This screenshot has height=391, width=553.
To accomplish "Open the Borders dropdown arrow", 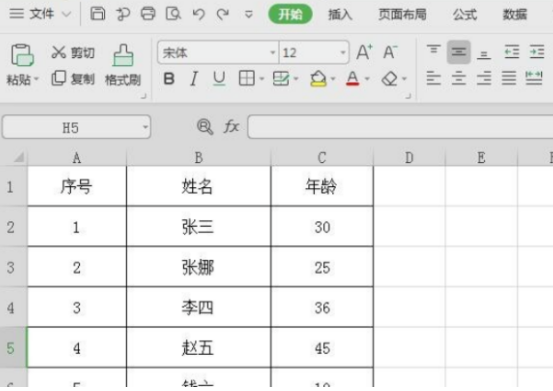I will coord(261,79).
